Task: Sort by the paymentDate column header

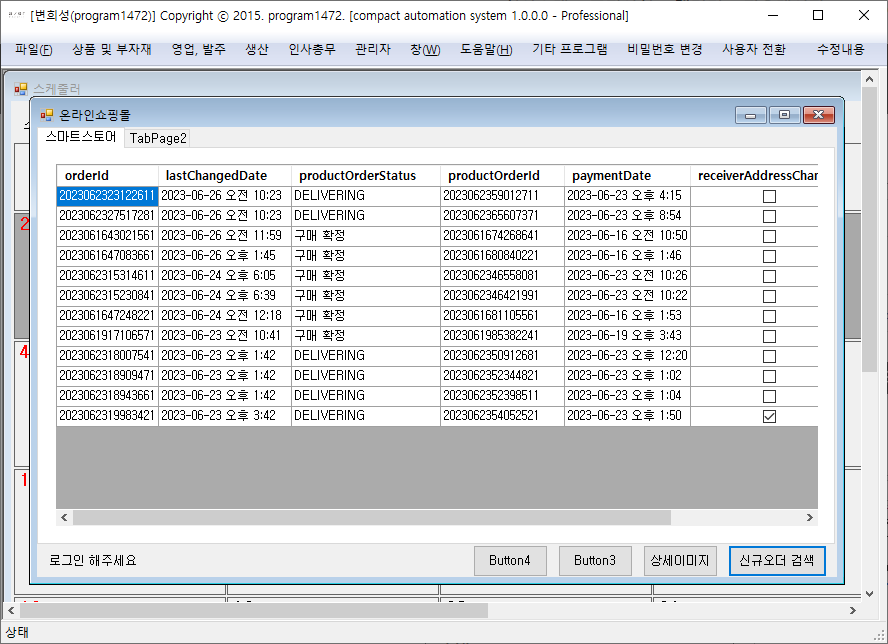Action: [x=626, y=176]
